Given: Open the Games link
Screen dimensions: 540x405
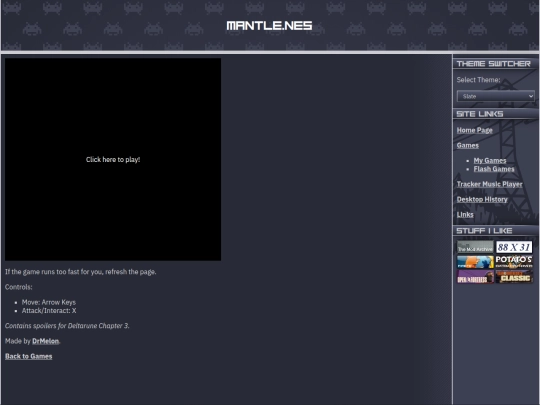Looking at the screenshot, I should tap(467, 145).
